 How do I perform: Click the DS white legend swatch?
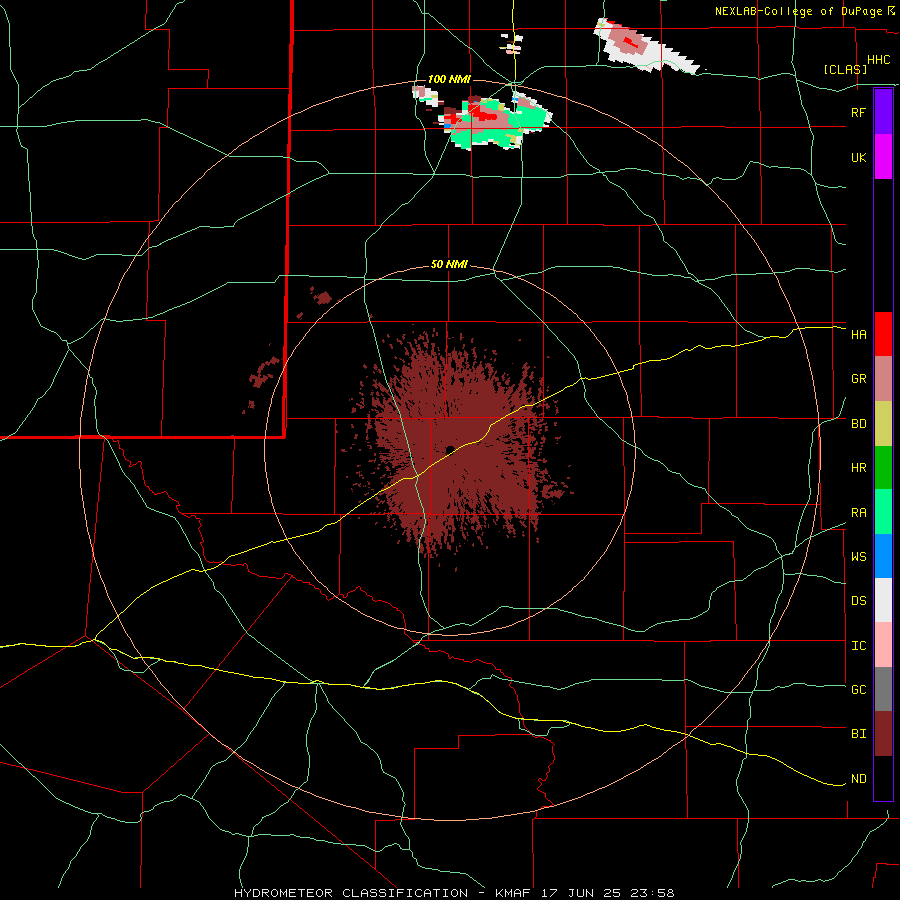(x=883, y=600)
